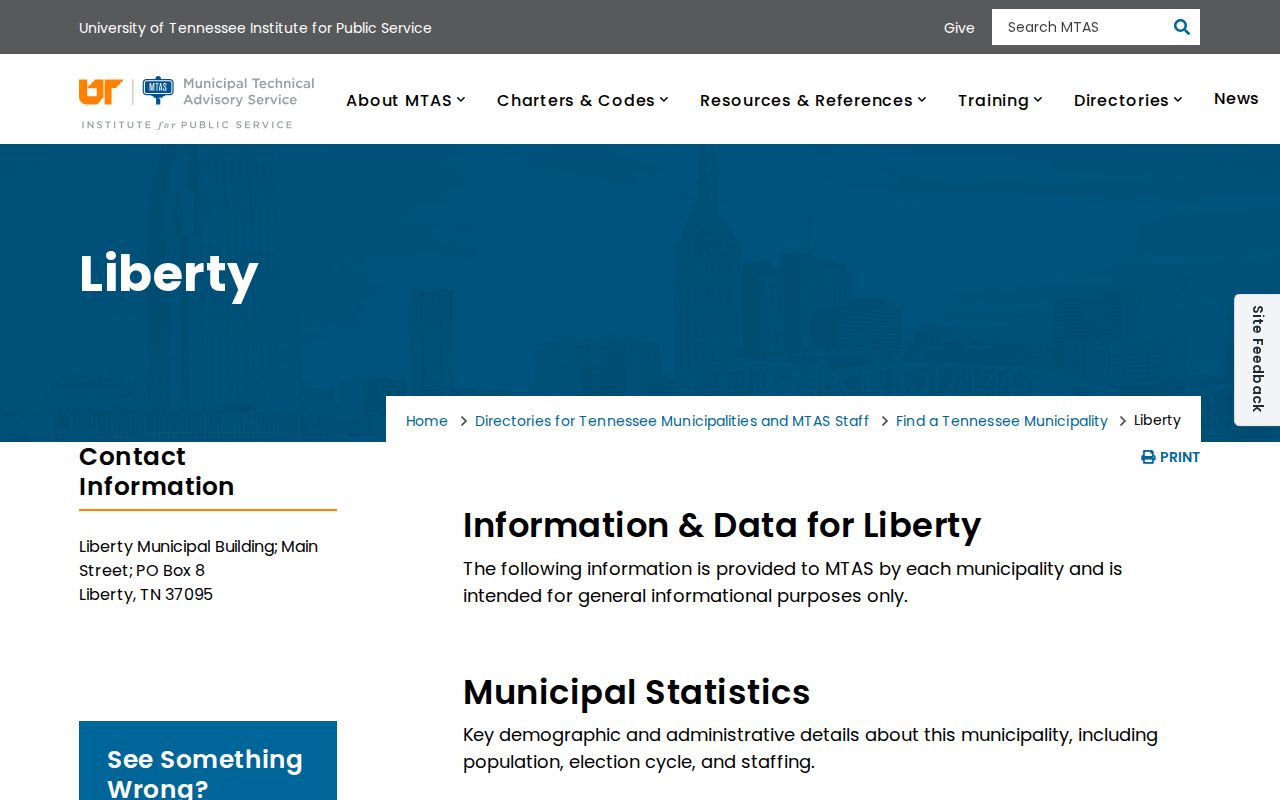The width and height of the screenshot is (1280, 800).
Task: Go to the News page
Action: [1236, 98]
